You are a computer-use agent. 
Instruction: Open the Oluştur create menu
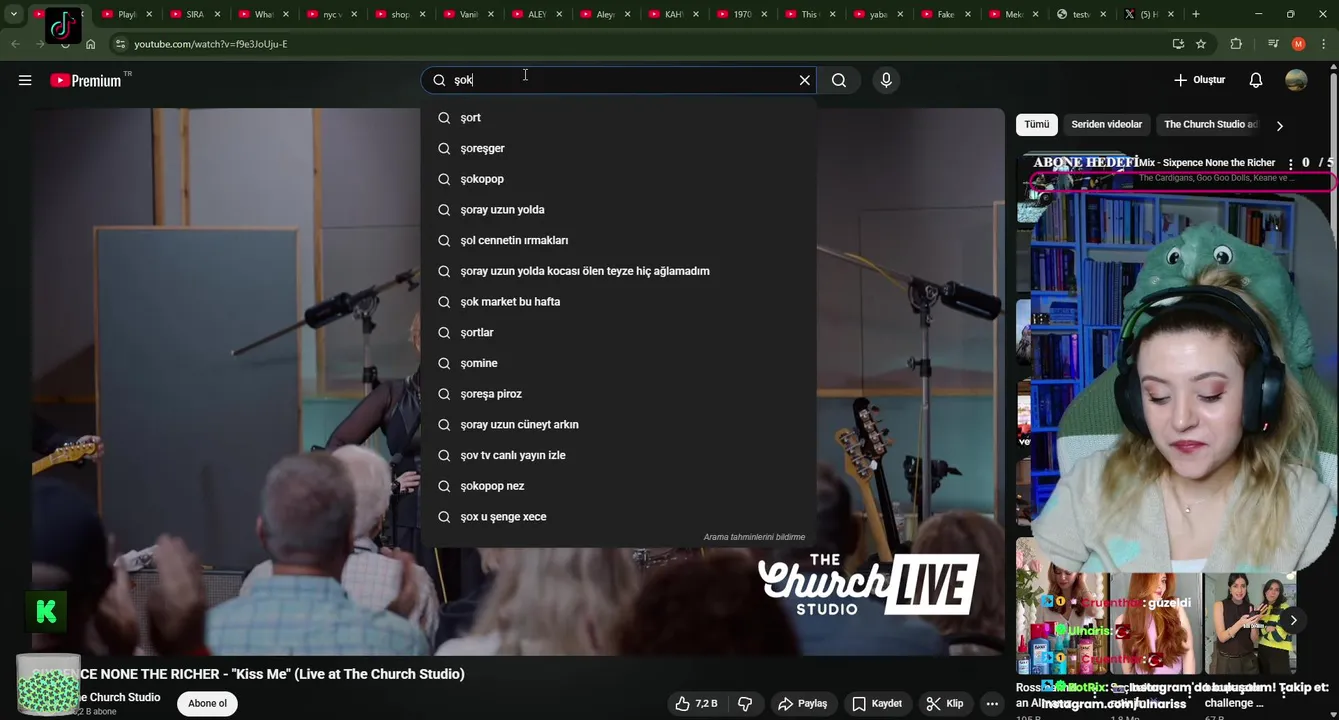coord(1199,80)
